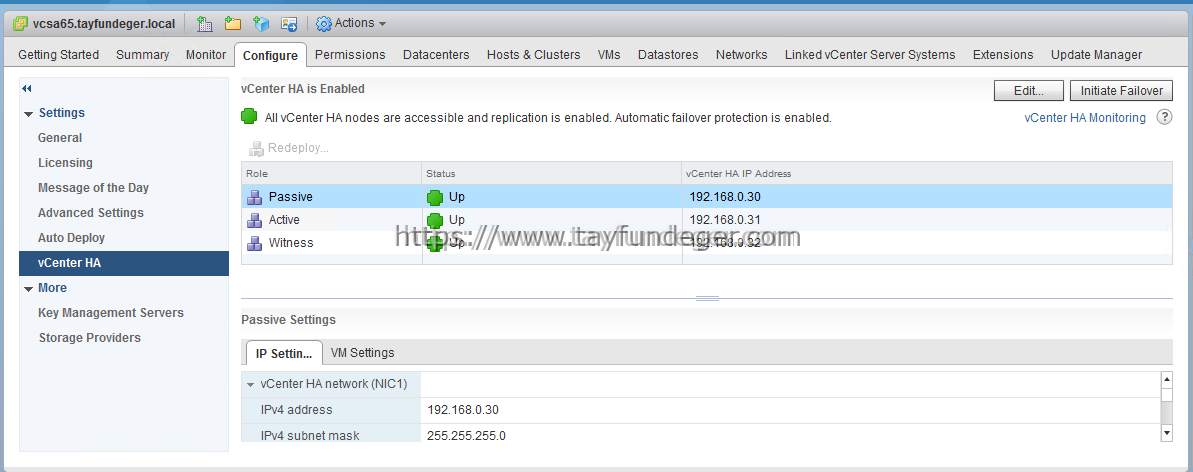1193x472 pixels.
Task: Click the Redeploy... button
Action: (288, 148)
